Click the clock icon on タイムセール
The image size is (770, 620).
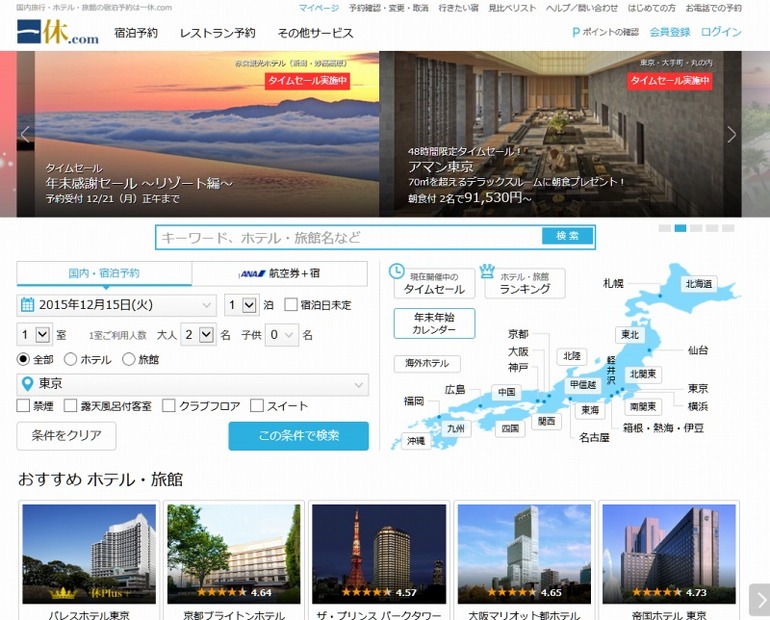pyautogui.click(x=397, y=271)
